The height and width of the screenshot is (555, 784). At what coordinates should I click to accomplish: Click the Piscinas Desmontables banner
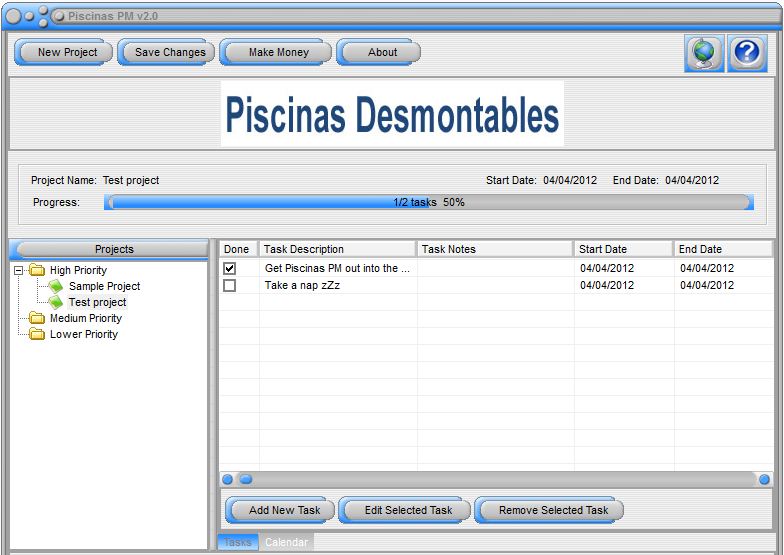(x=392, y=114)
